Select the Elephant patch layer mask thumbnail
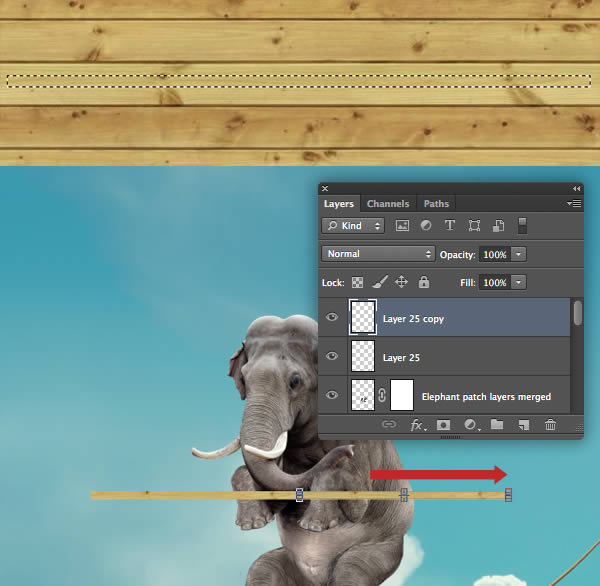The width and height of the screenshot is (600, 586). (402, 395)
